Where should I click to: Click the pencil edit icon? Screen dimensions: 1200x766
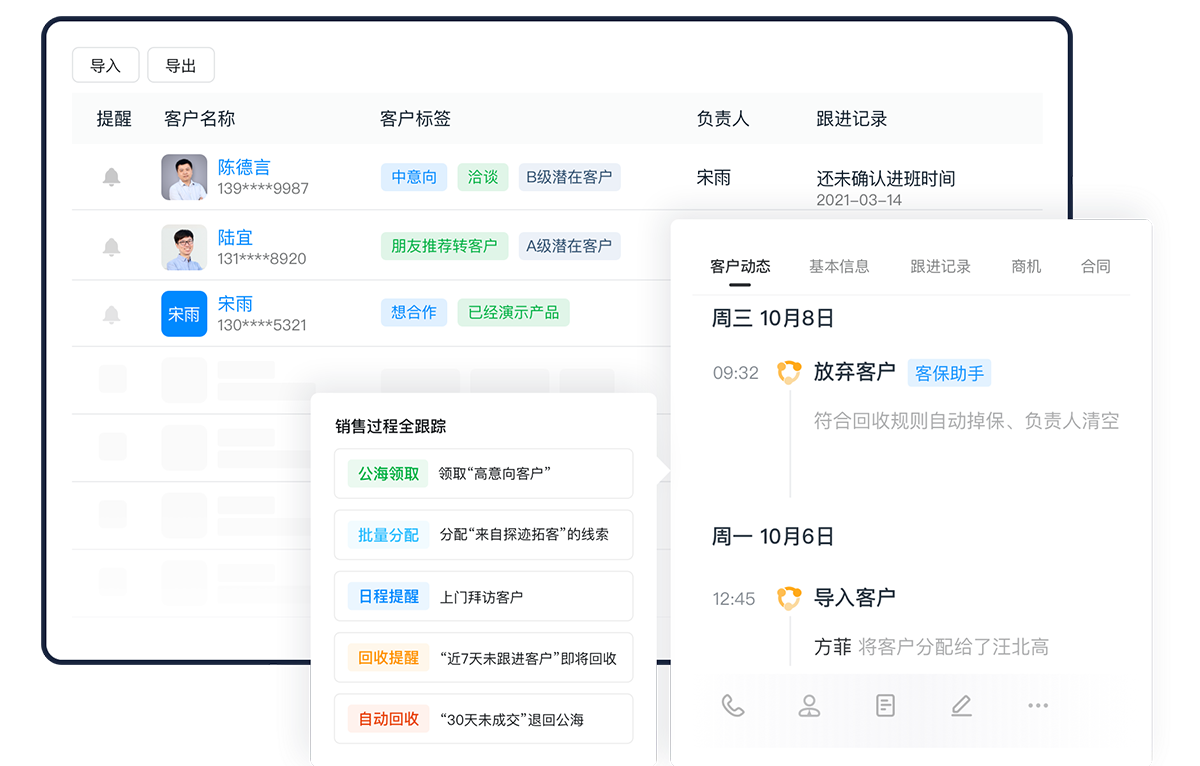tap(961, 706)
